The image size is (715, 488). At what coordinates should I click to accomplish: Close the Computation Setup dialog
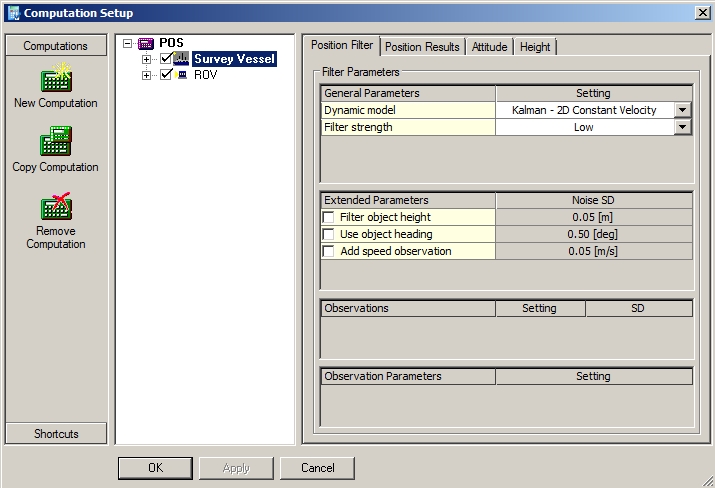tap(702, 13)
